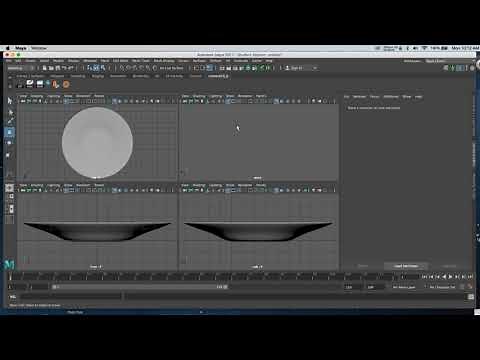
Task: Click the Copy Tab button
Action: (449, 266)
